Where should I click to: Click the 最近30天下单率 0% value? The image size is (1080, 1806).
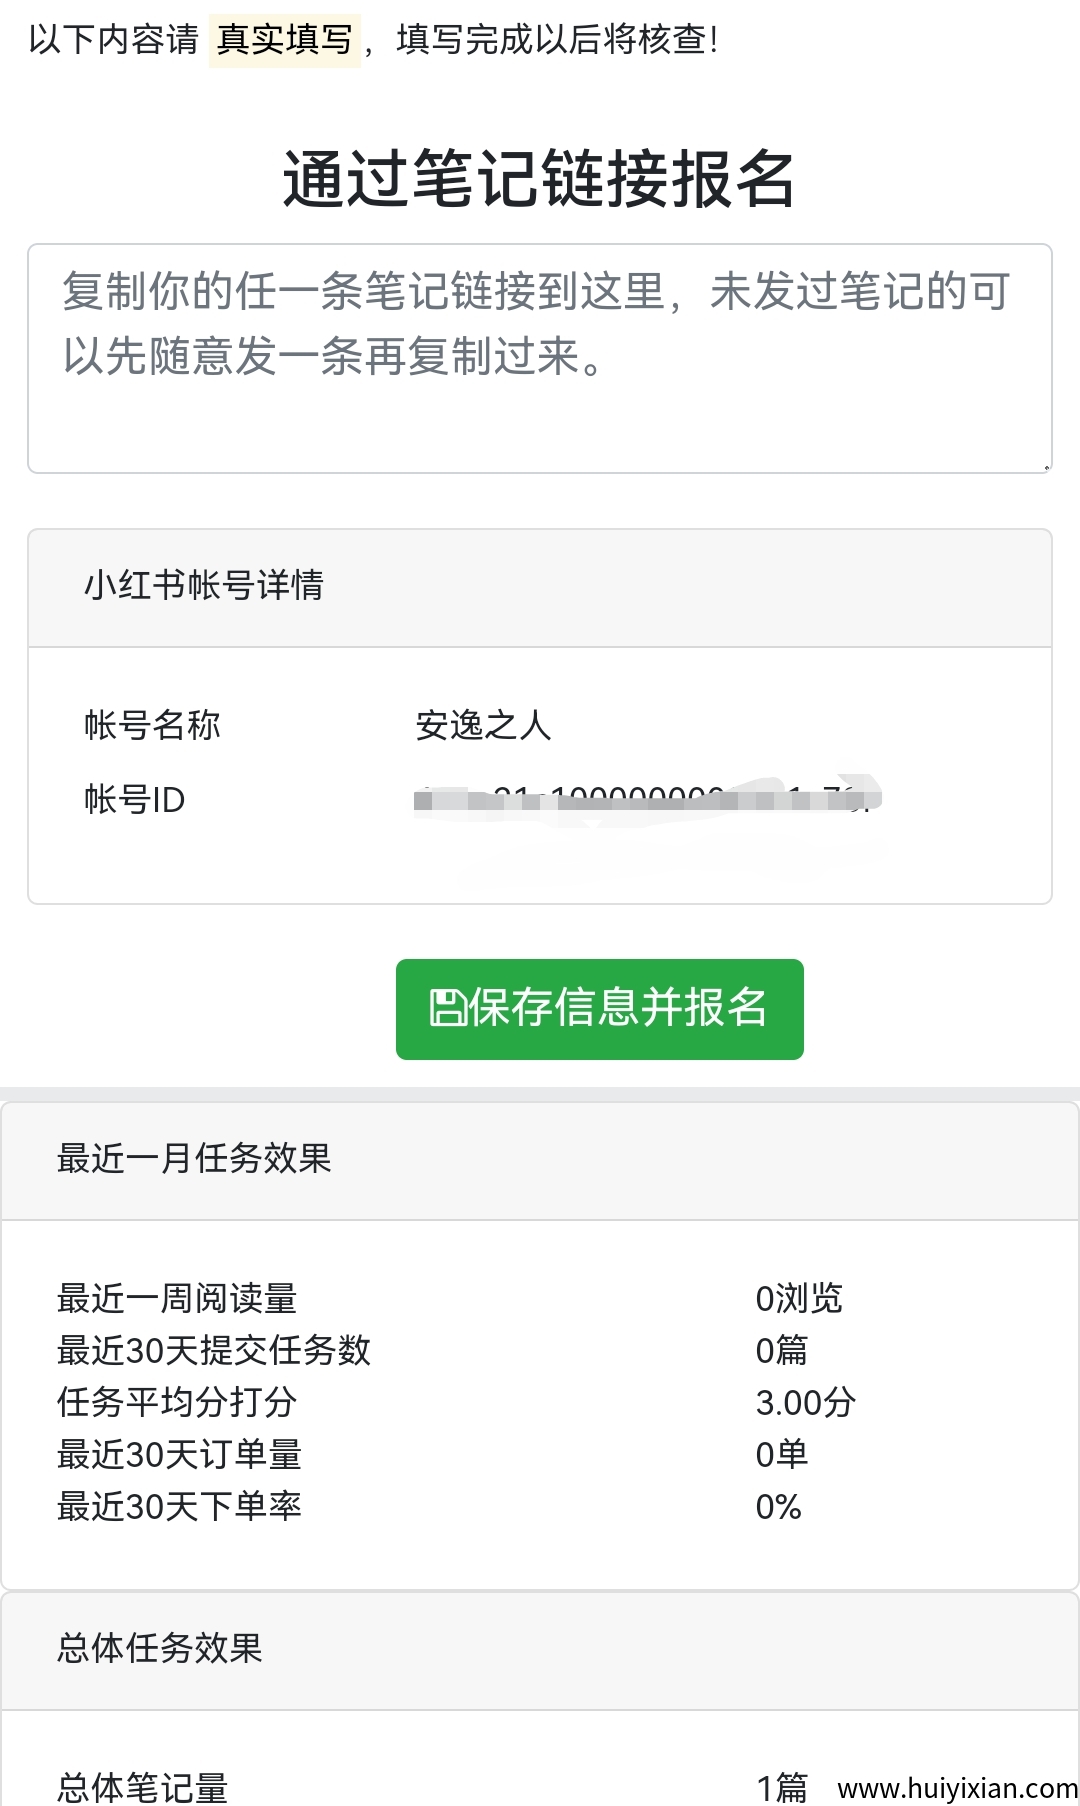coord(779,1506)
